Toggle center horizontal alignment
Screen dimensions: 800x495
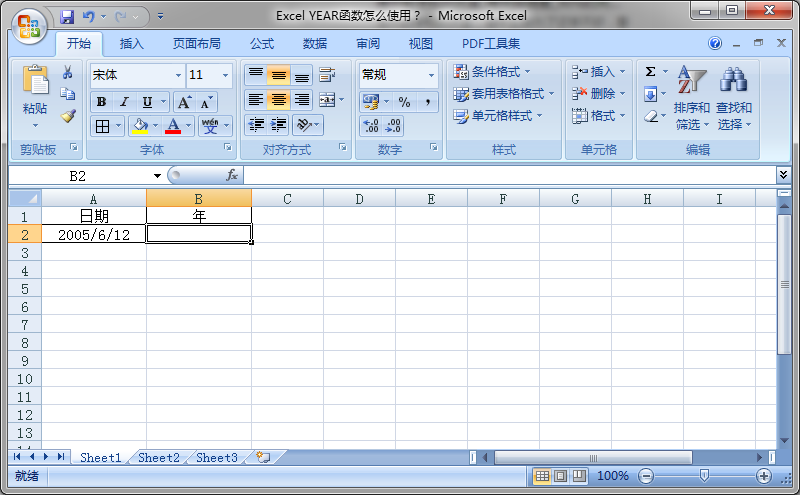point(279,100)
